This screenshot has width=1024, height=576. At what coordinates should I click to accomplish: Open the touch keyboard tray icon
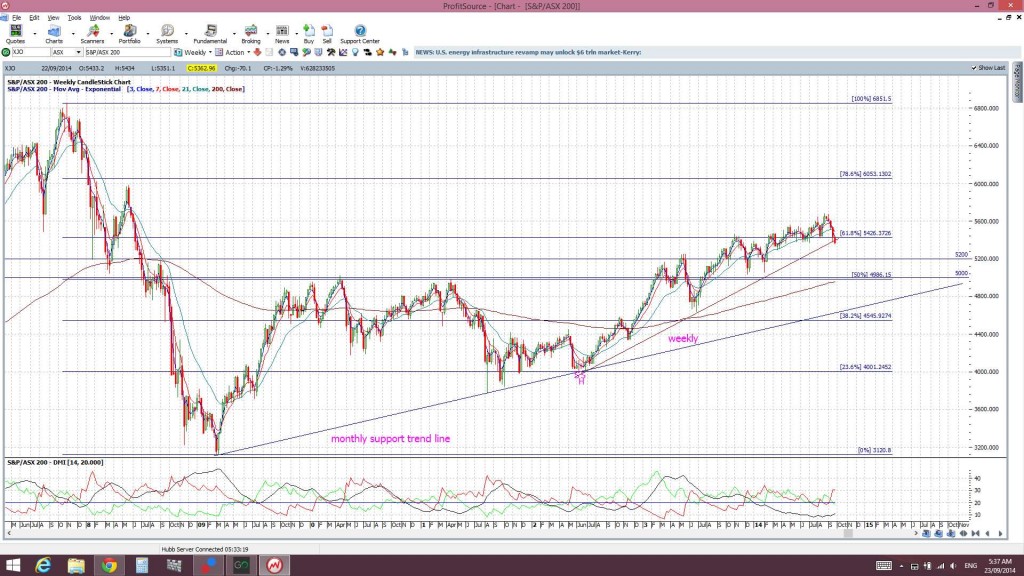tap(884, 566)
